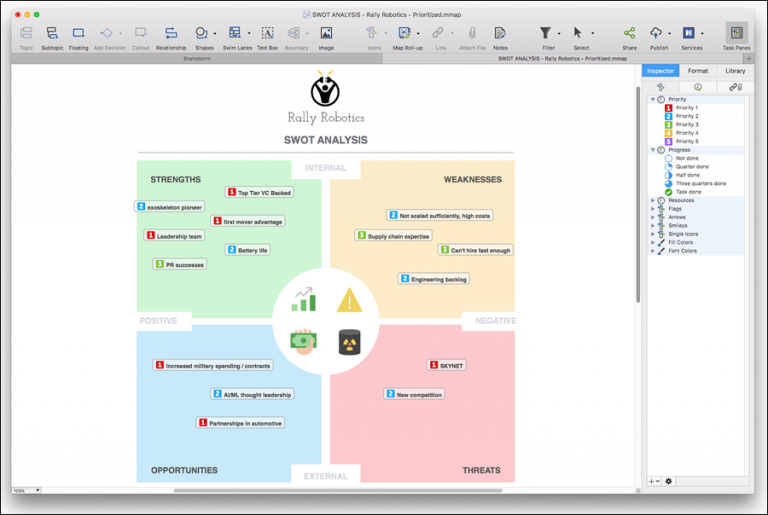Viewport: 768px width, 515px height.
Task: Click the Link toolbar icon
Action: 437,33
